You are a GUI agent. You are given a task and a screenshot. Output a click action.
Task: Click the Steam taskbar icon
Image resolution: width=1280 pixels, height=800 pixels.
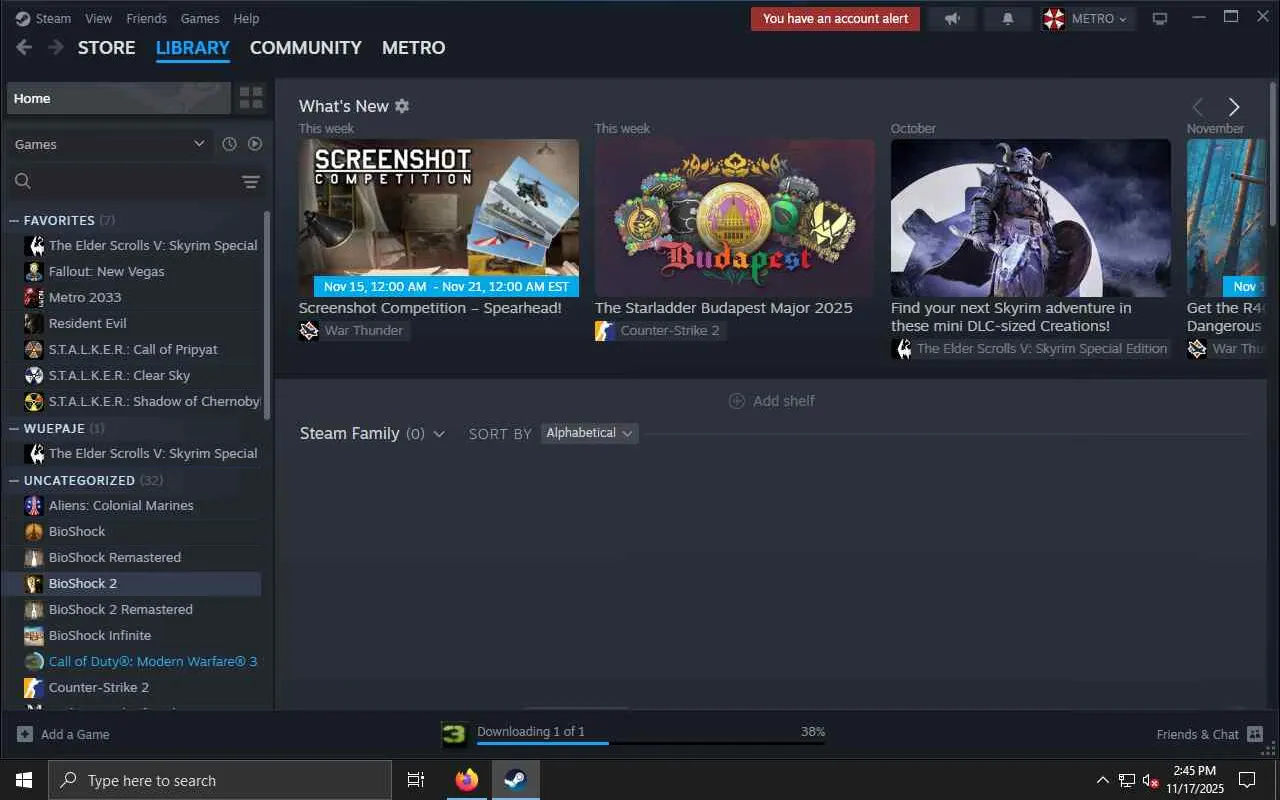point(515,780)
